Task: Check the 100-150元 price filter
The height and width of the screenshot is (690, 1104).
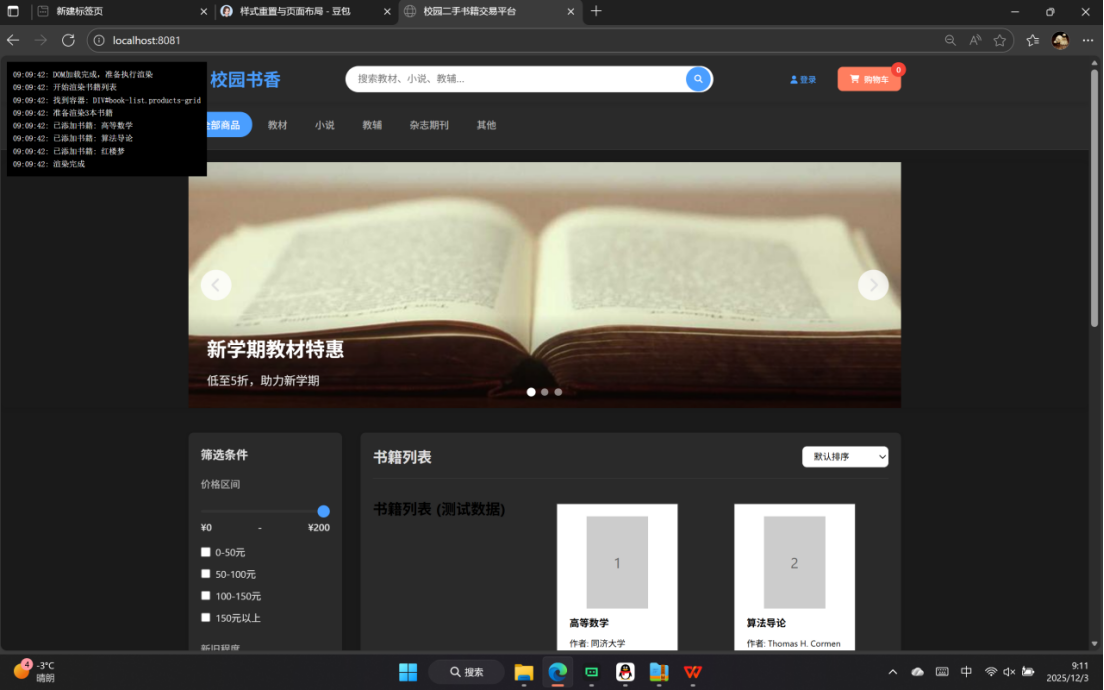Action: pos(206,596)
